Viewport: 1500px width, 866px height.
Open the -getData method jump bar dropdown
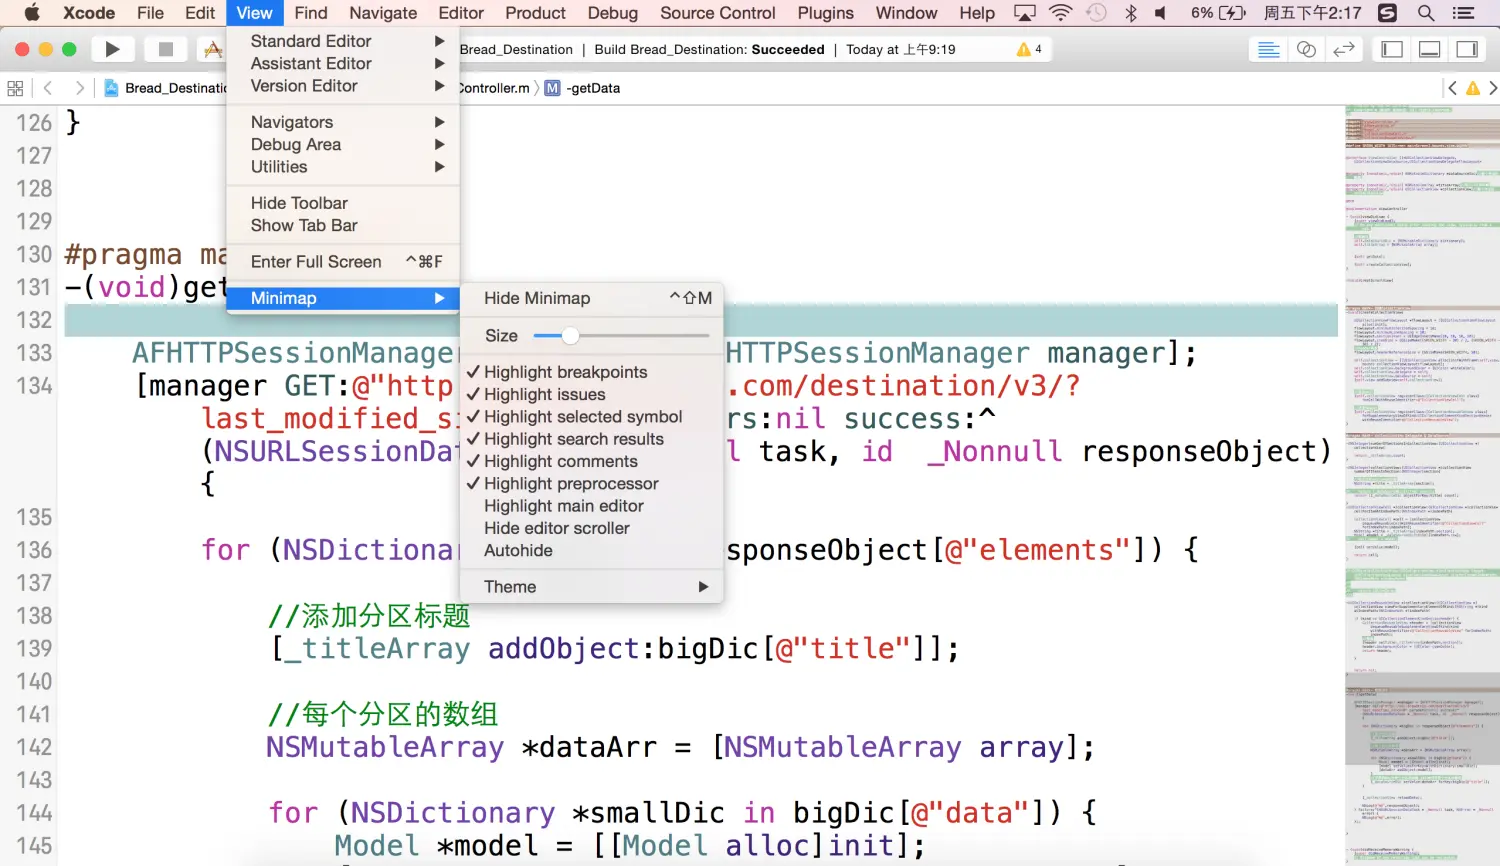pos(593,88)
